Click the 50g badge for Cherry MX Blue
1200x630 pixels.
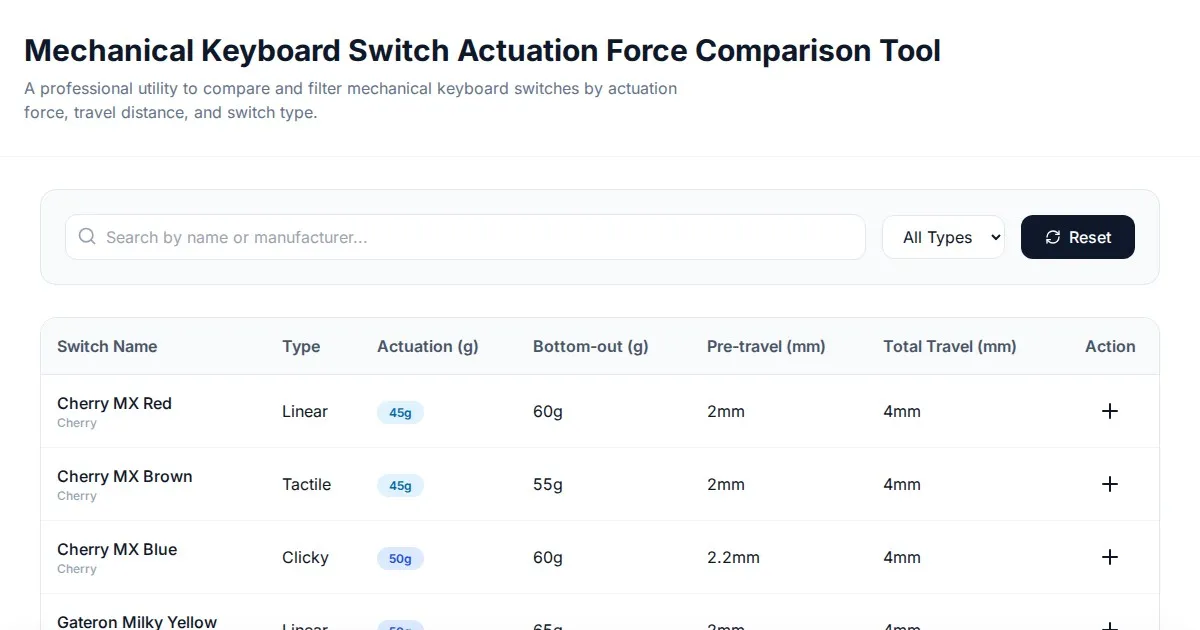click(400, 558)
